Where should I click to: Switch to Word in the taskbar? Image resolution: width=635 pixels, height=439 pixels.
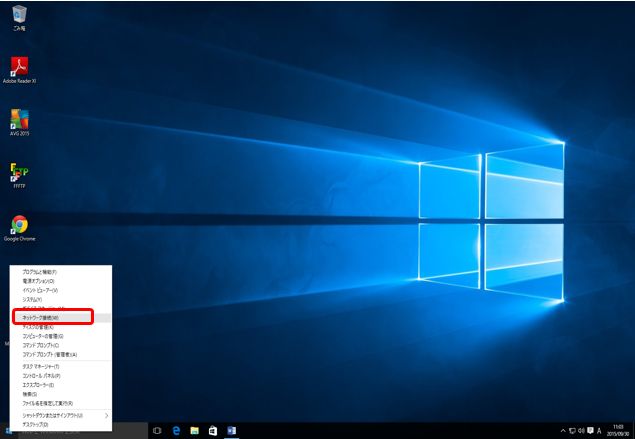(231, 430)
